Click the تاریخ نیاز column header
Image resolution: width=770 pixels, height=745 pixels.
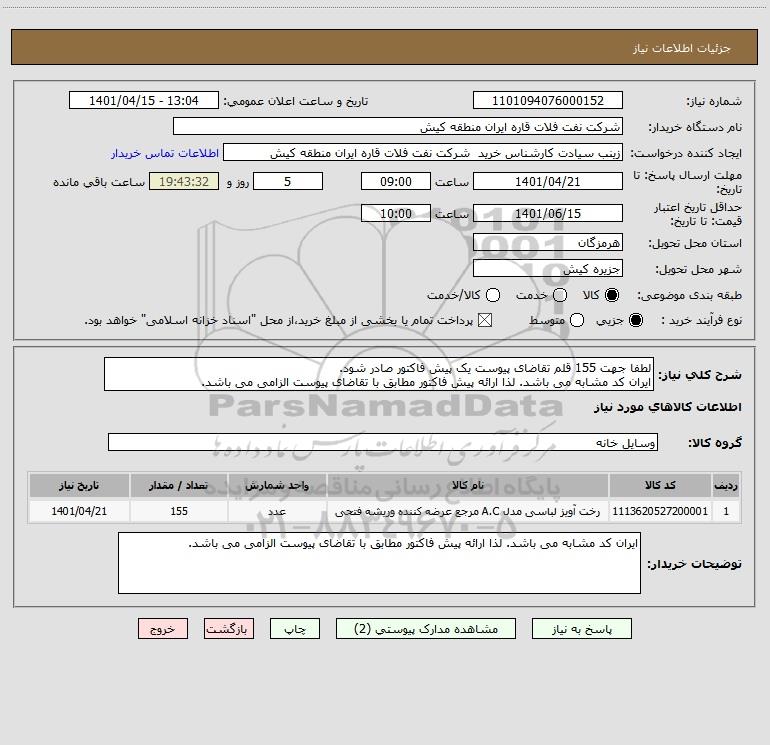click(x=79, y=485)
